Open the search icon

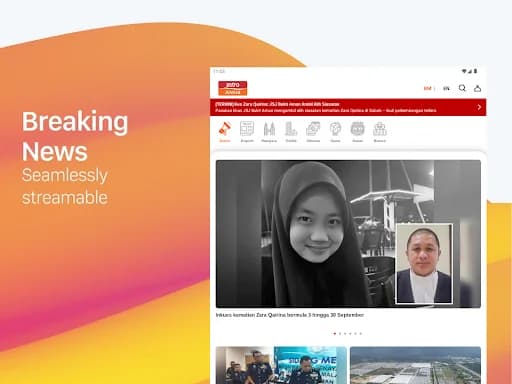point(462,88)
